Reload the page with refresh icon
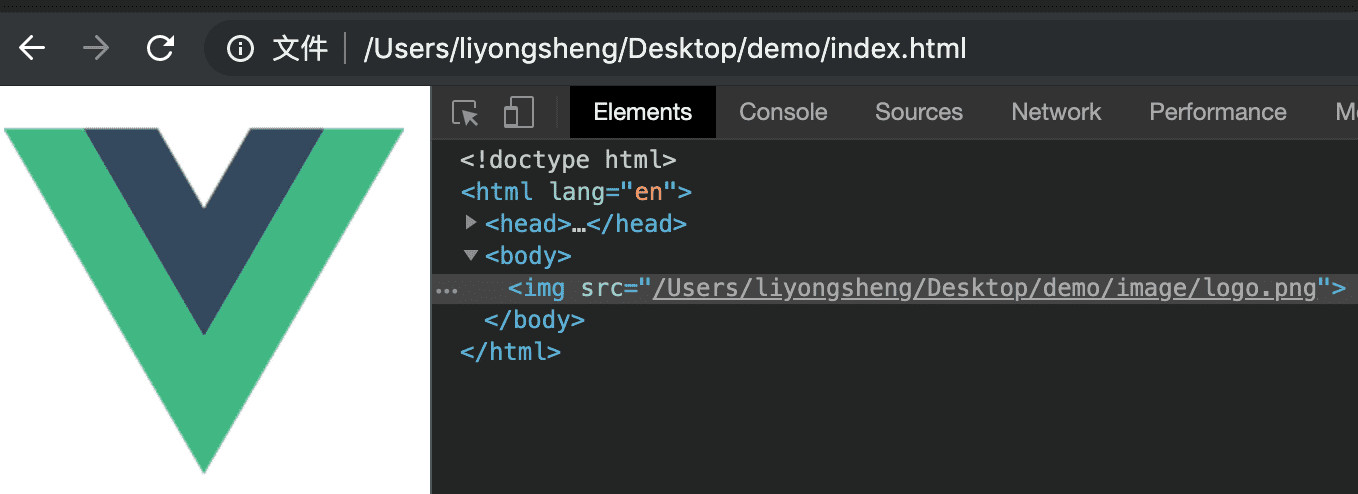This screenshot has height=494, width=1358. (160, 48)
